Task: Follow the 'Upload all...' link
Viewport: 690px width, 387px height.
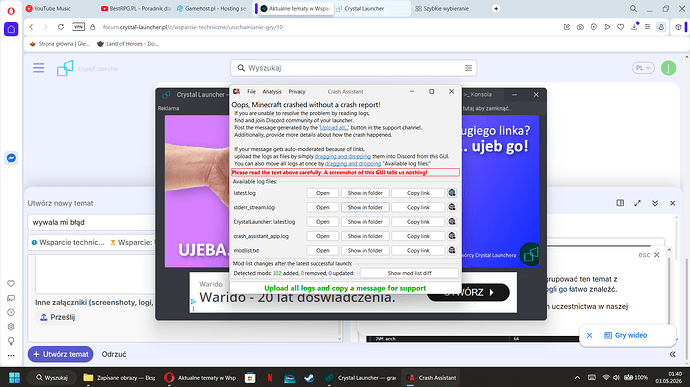Action: click(334, 128)
